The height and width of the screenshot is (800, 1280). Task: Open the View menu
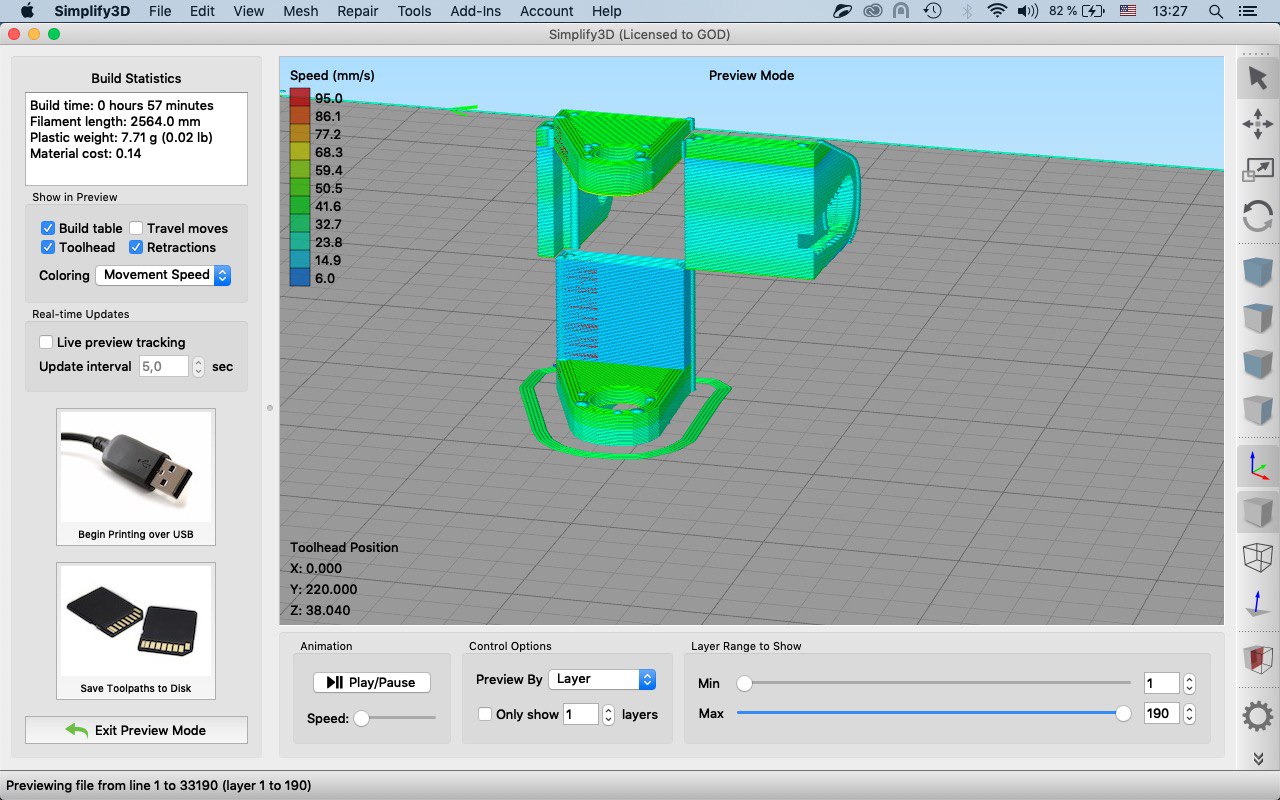(x=249, y=11)
